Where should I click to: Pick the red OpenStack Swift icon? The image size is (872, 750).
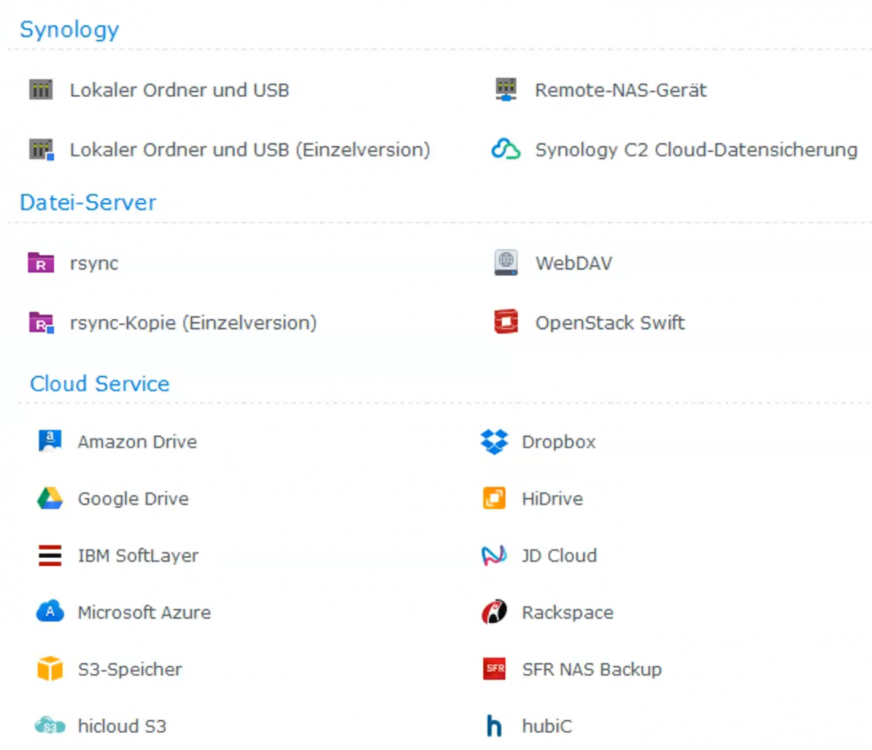coord(506,322)
